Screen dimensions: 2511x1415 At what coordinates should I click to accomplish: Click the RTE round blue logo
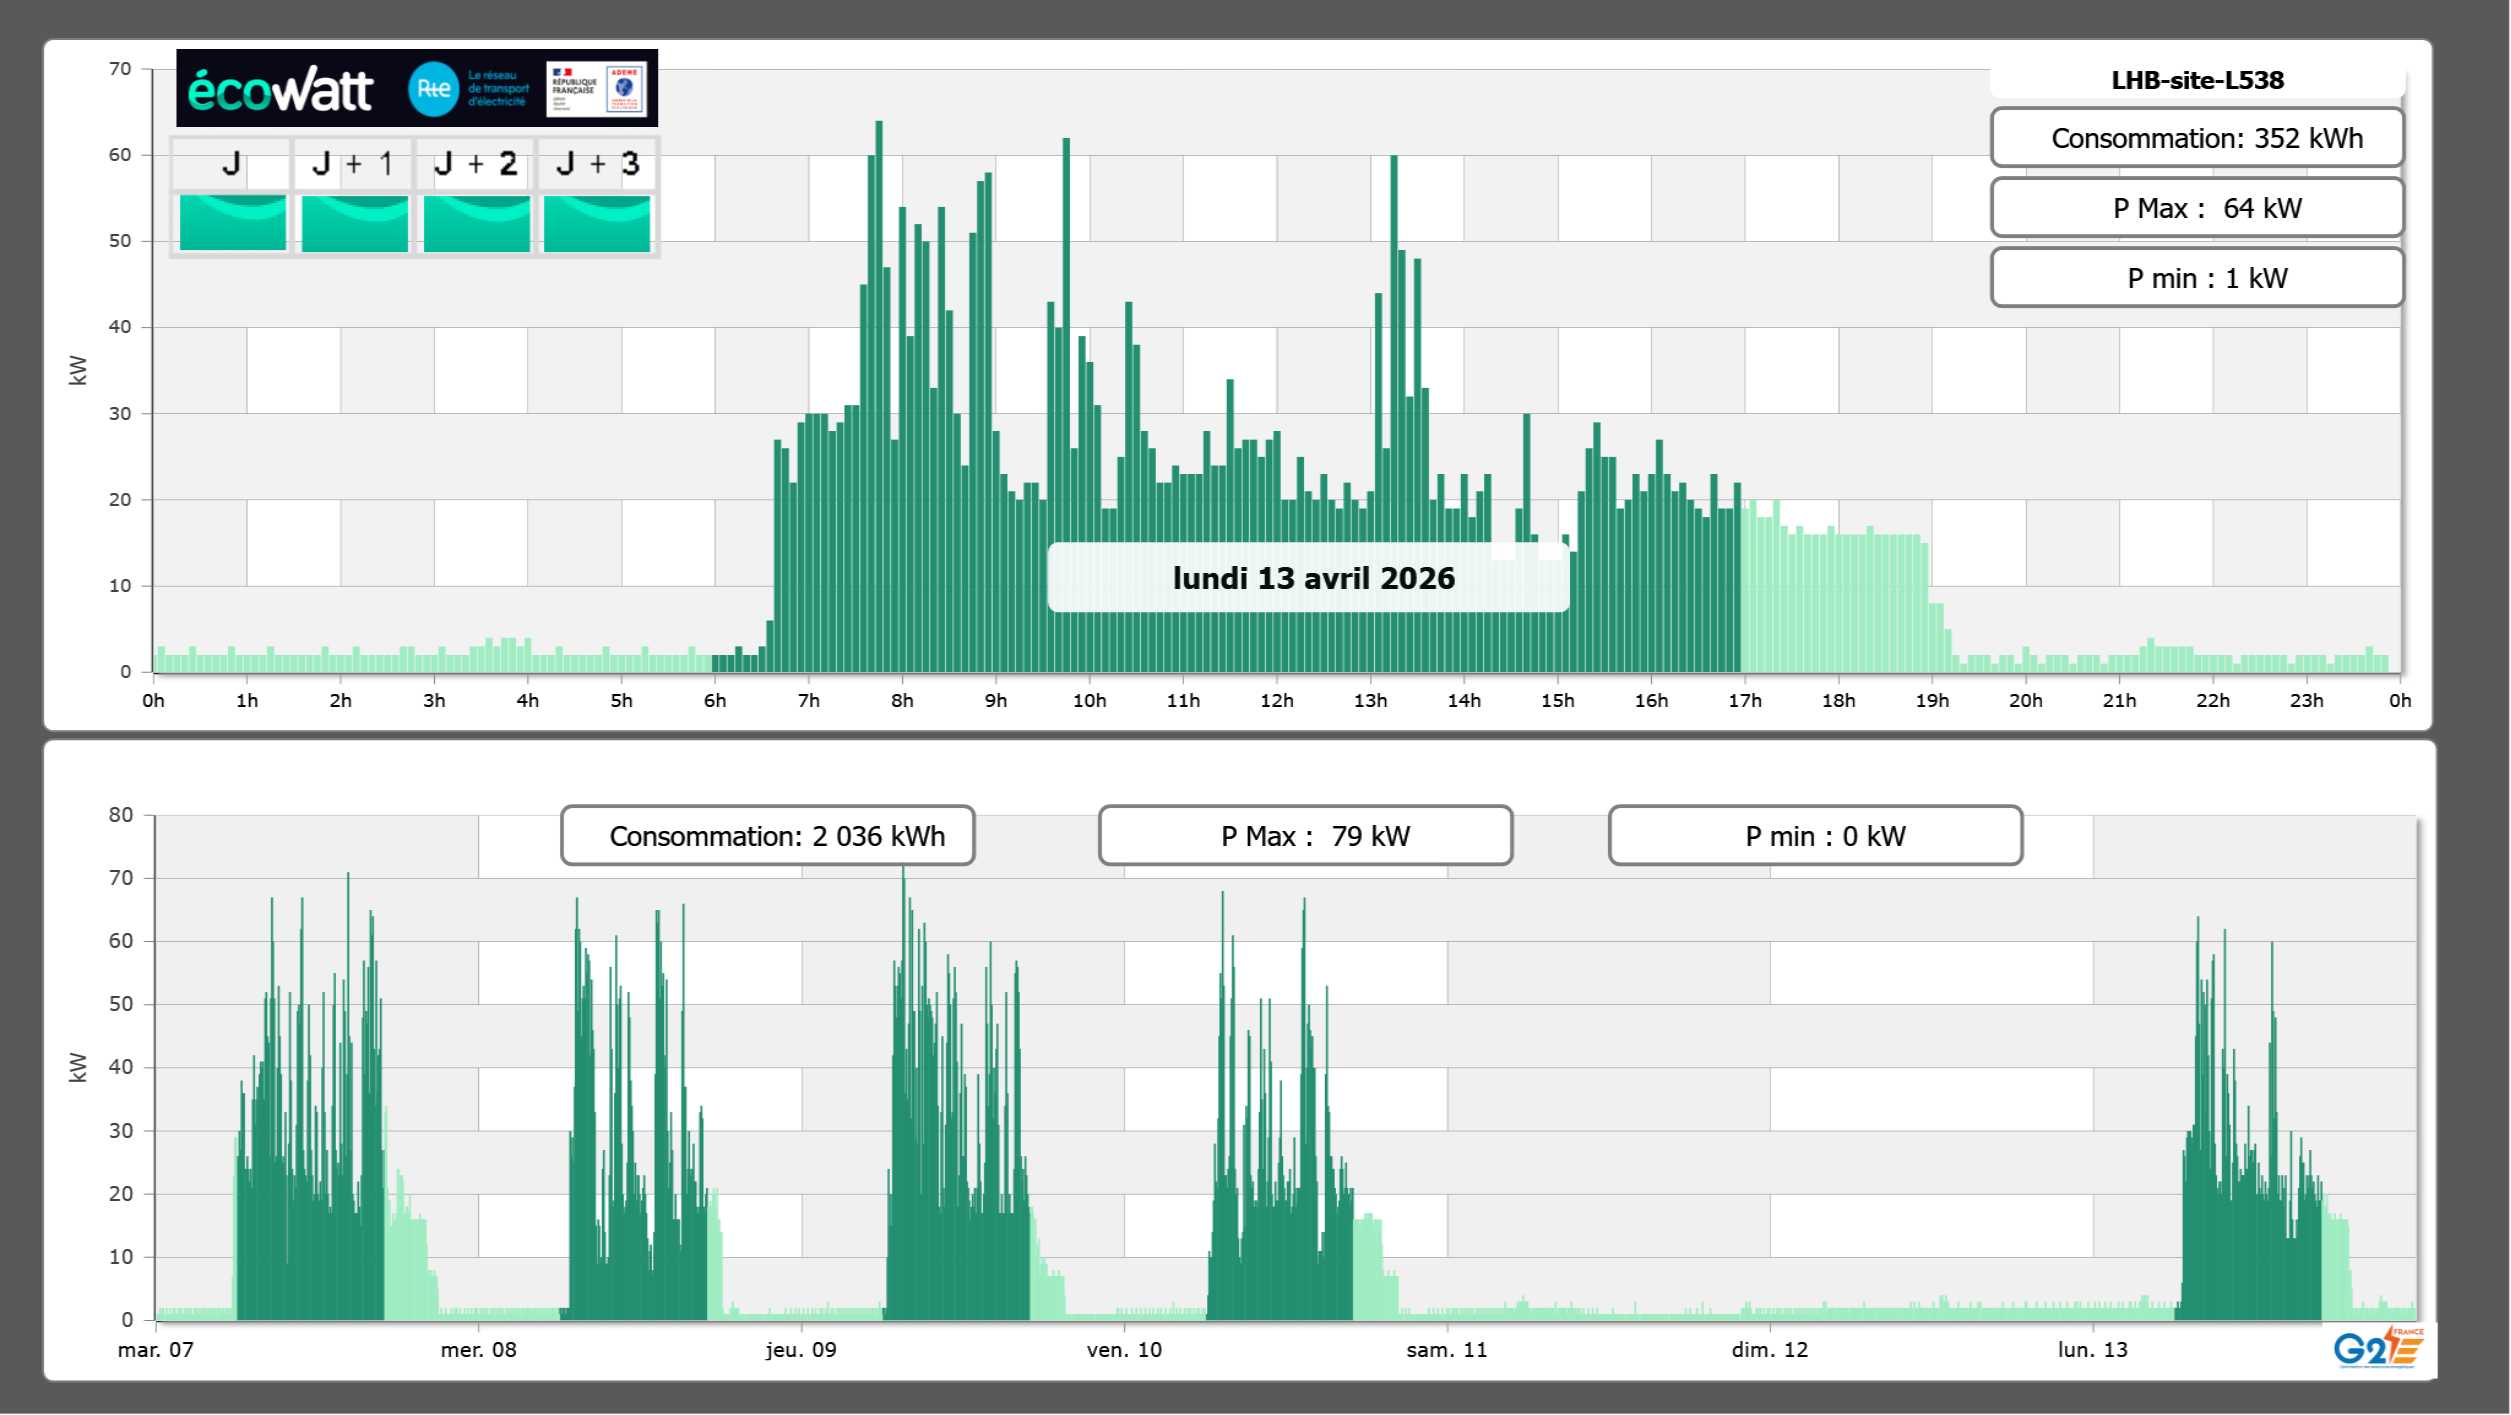pyautogui.click(x=433, y=89)
